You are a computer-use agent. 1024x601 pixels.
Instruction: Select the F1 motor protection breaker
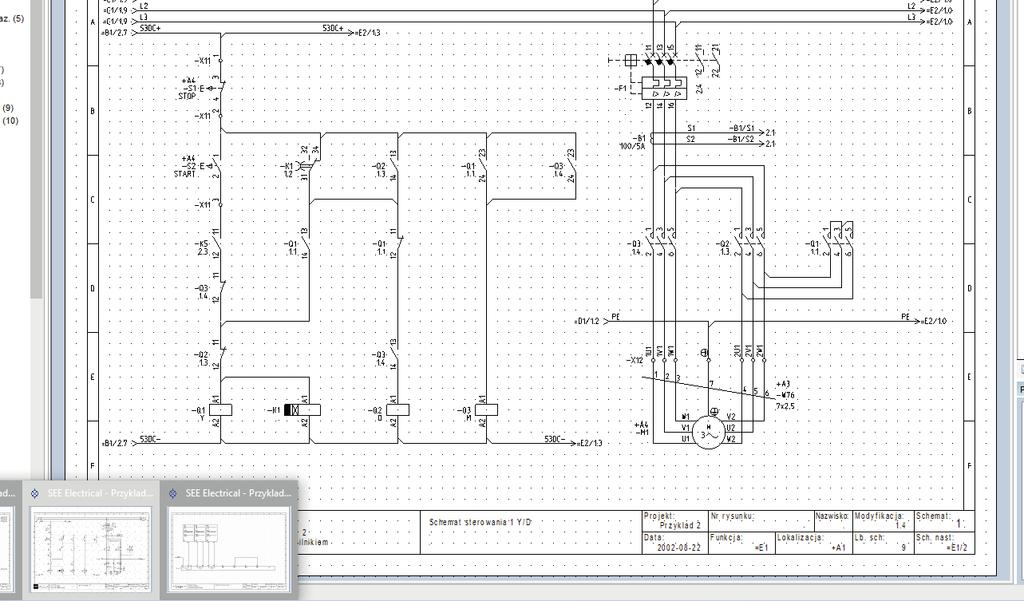point(664,88)
